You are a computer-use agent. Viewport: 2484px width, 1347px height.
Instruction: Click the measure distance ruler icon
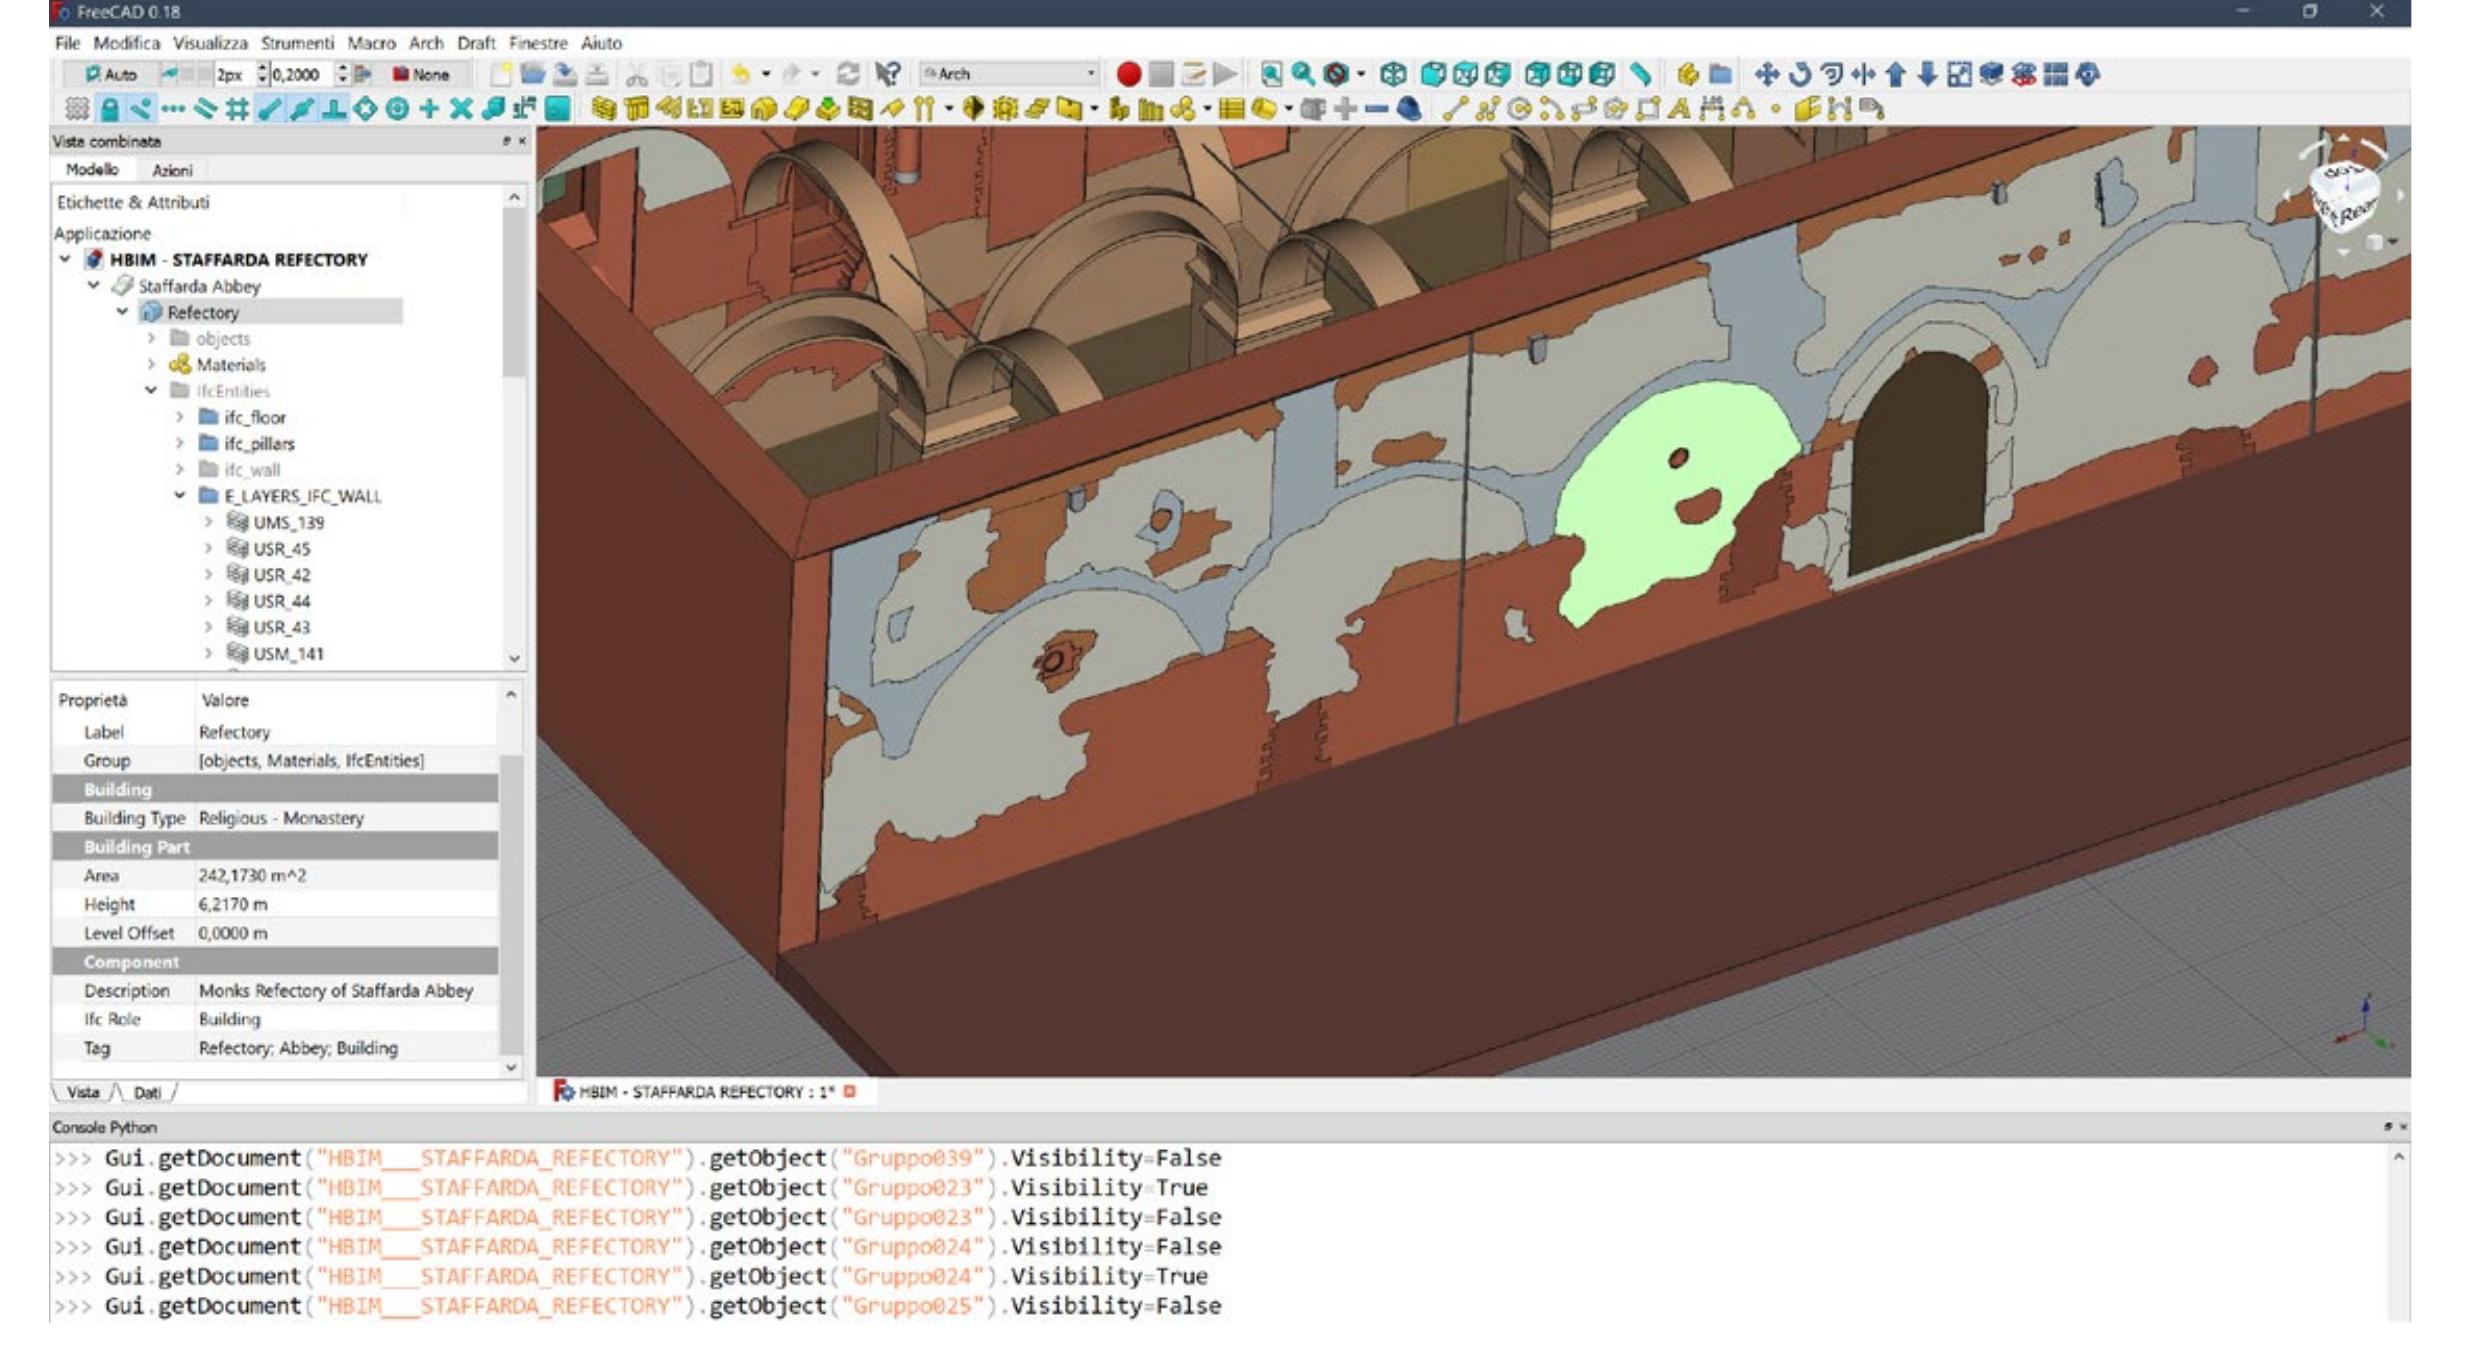[1640, 74]
